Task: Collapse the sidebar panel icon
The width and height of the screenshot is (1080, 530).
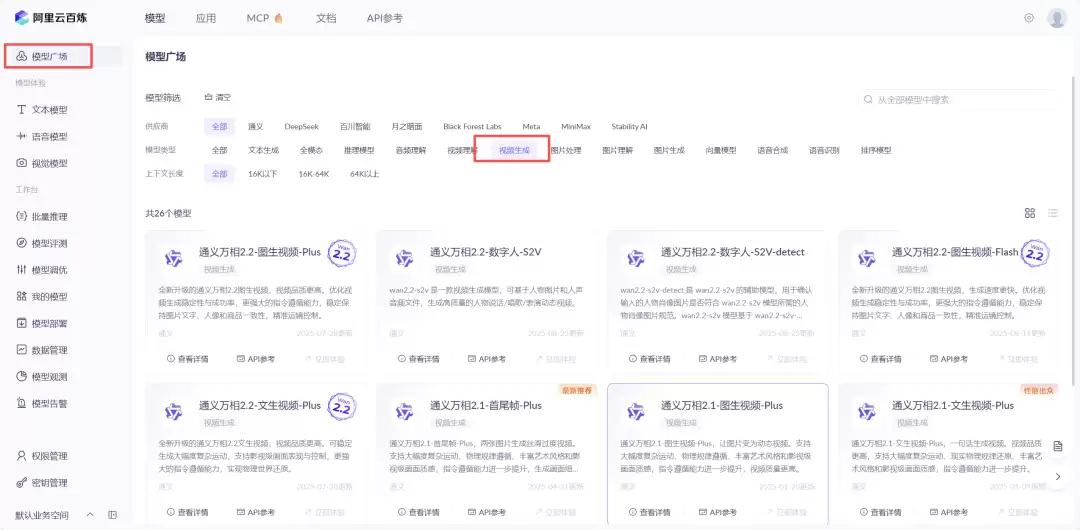Action: 112,515
